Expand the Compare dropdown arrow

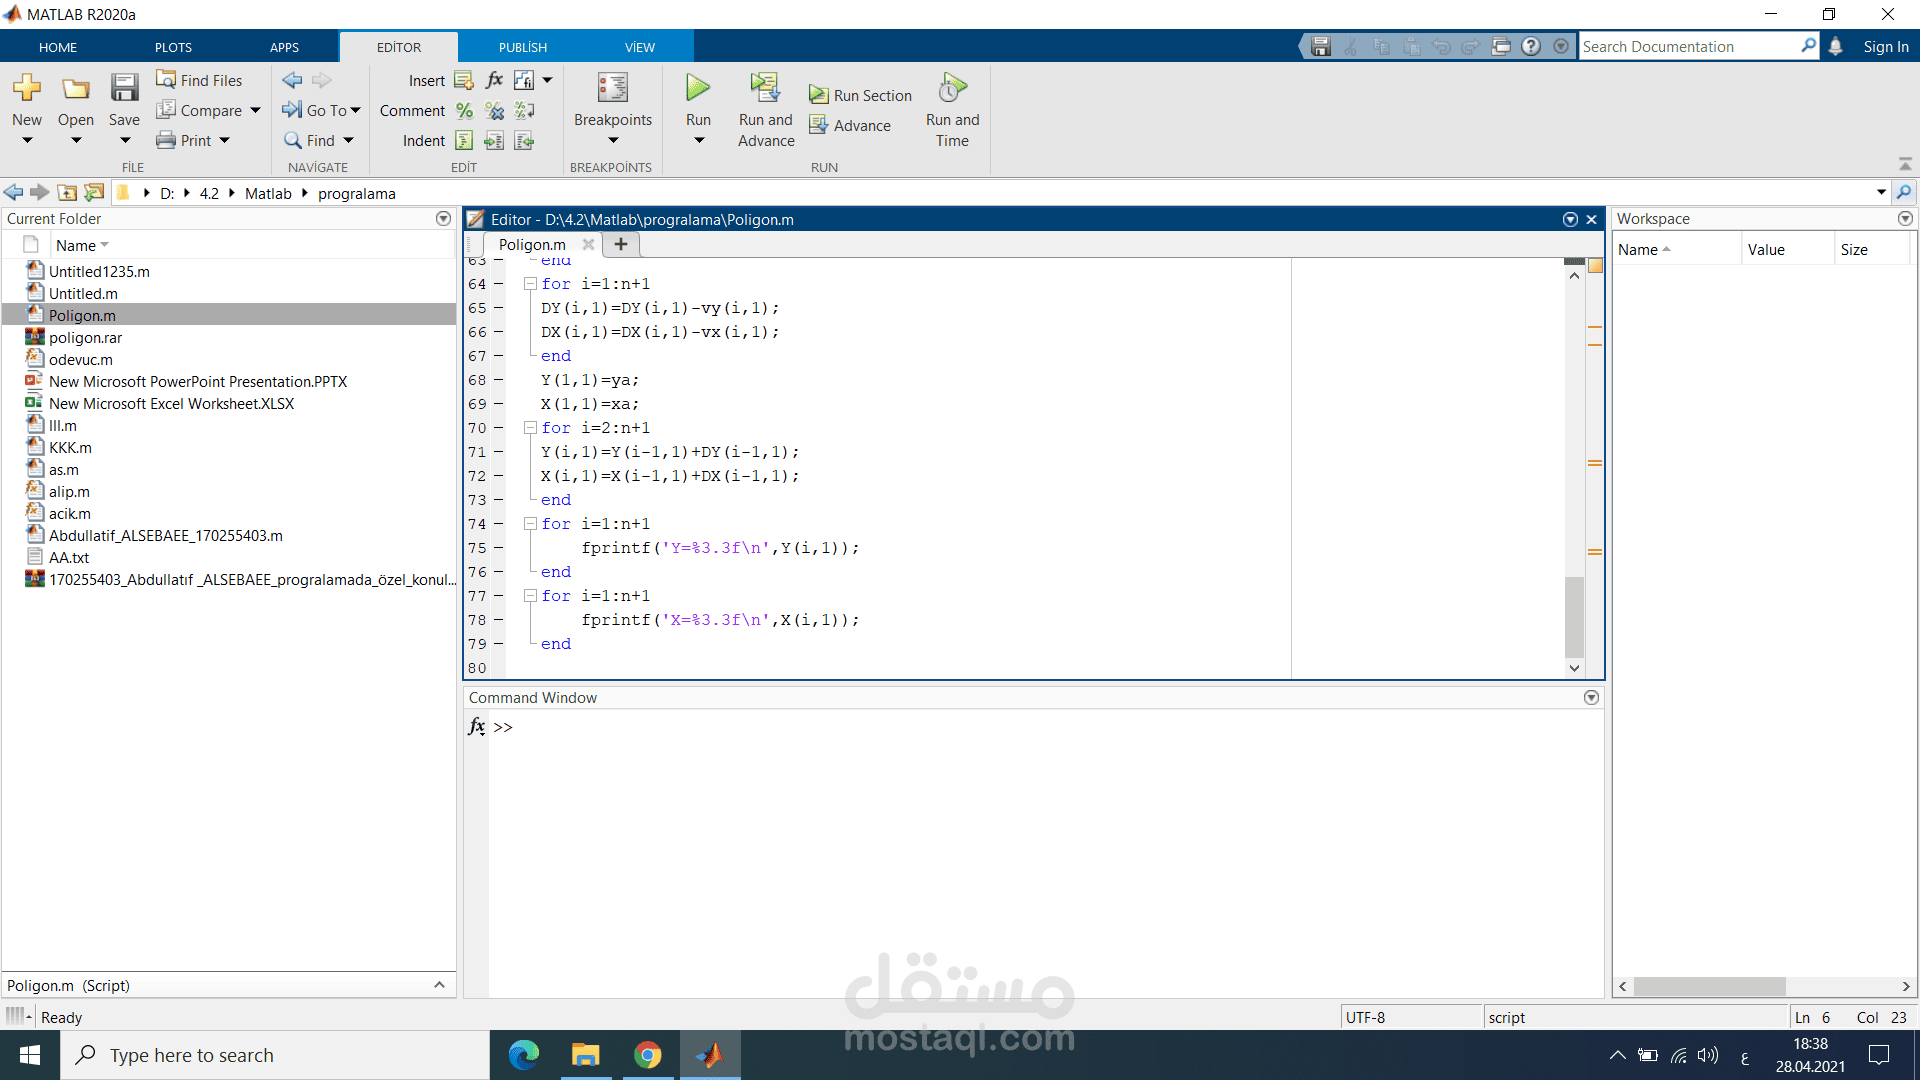[255, 111]
